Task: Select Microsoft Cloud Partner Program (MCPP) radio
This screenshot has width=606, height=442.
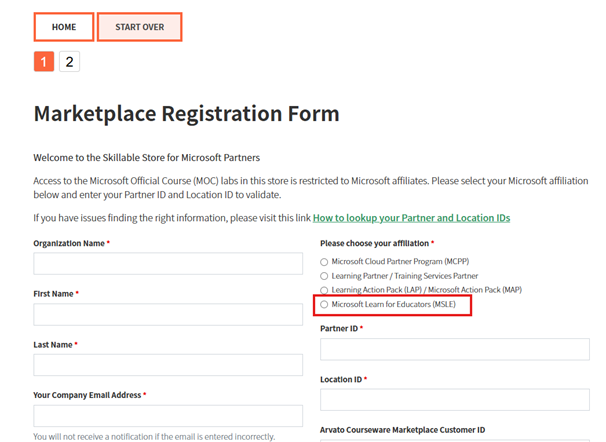Action: 324,262
